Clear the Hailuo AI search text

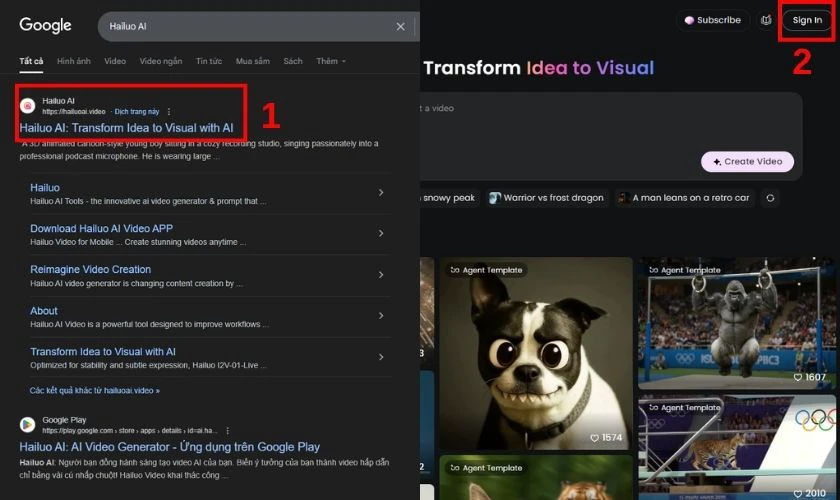(400, 26)
